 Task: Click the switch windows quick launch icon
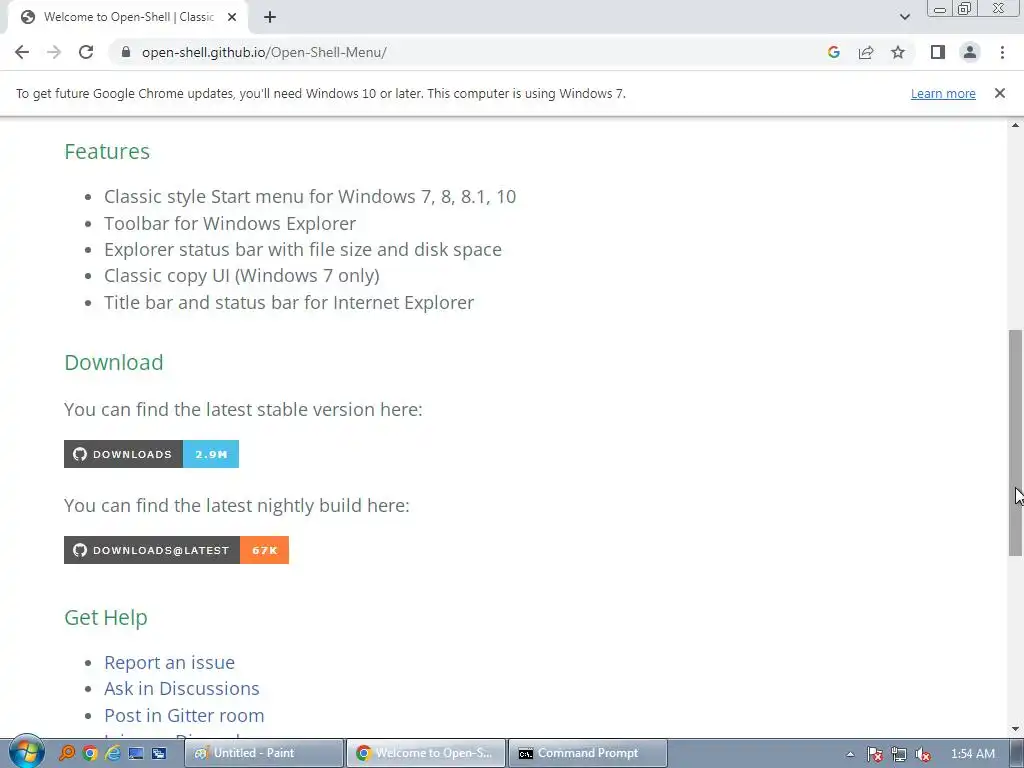tap(159, 753)
